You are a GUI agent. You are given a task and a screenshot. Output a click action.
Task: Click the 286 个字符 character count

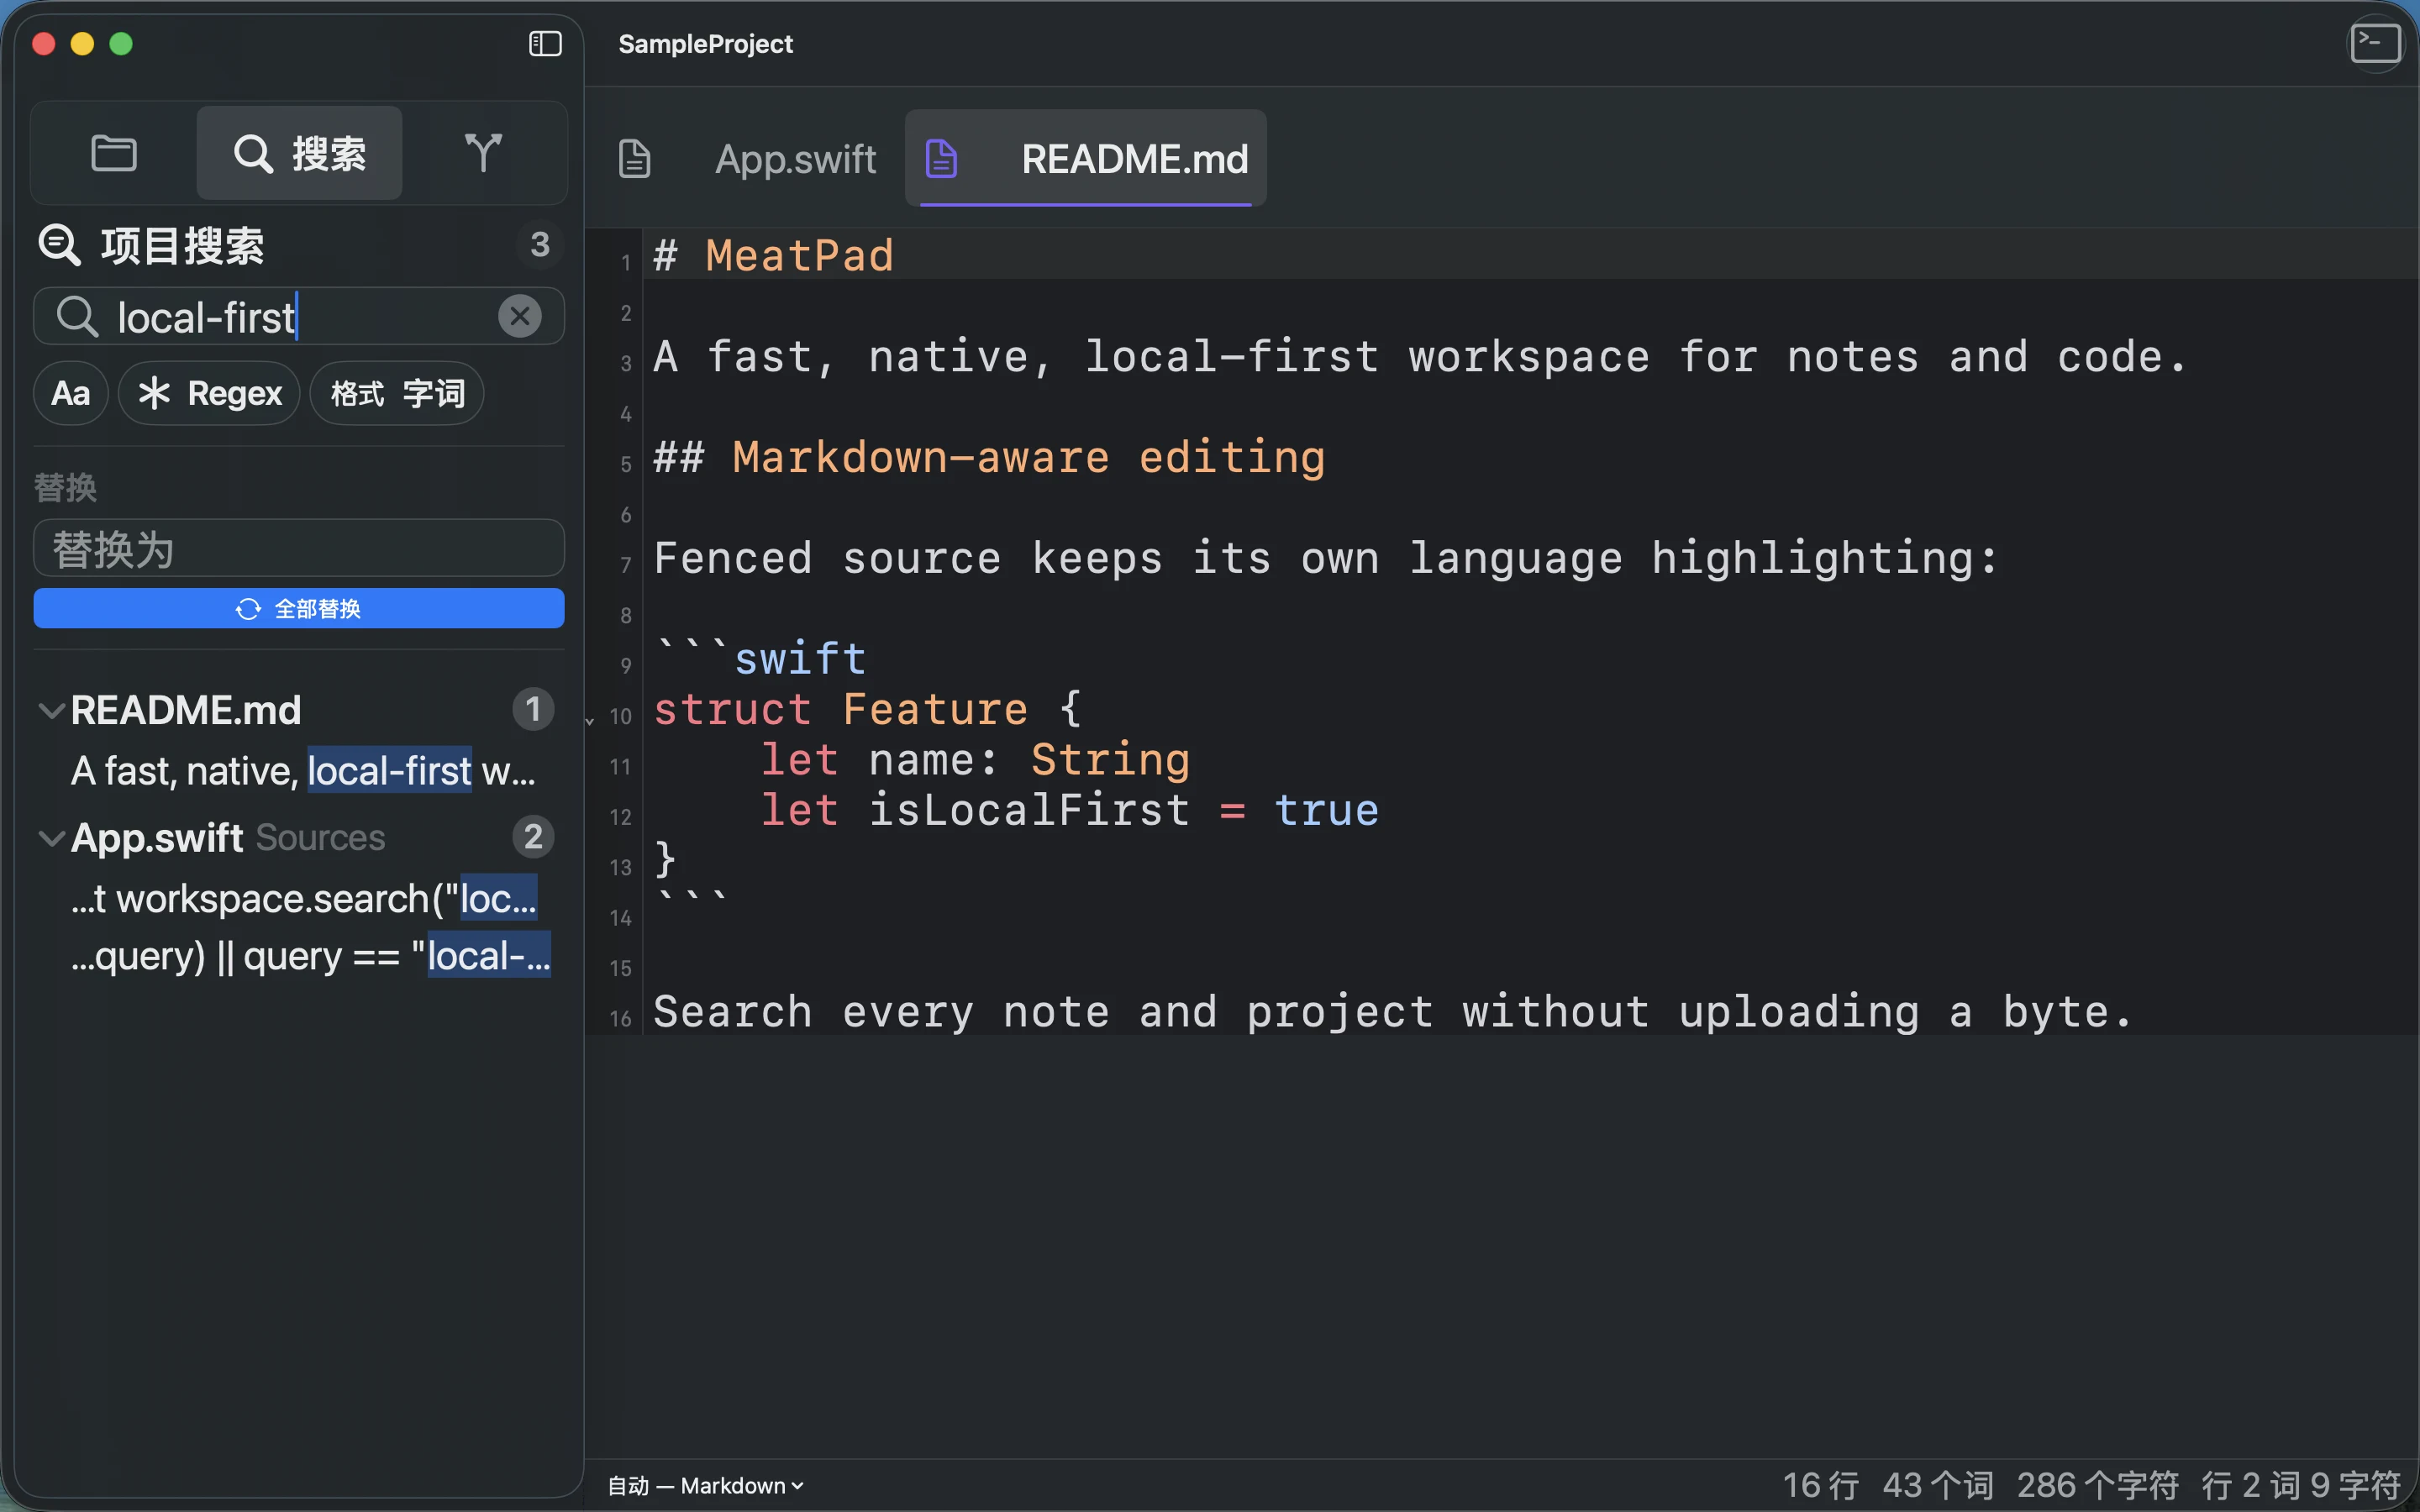point(2097,1485)
